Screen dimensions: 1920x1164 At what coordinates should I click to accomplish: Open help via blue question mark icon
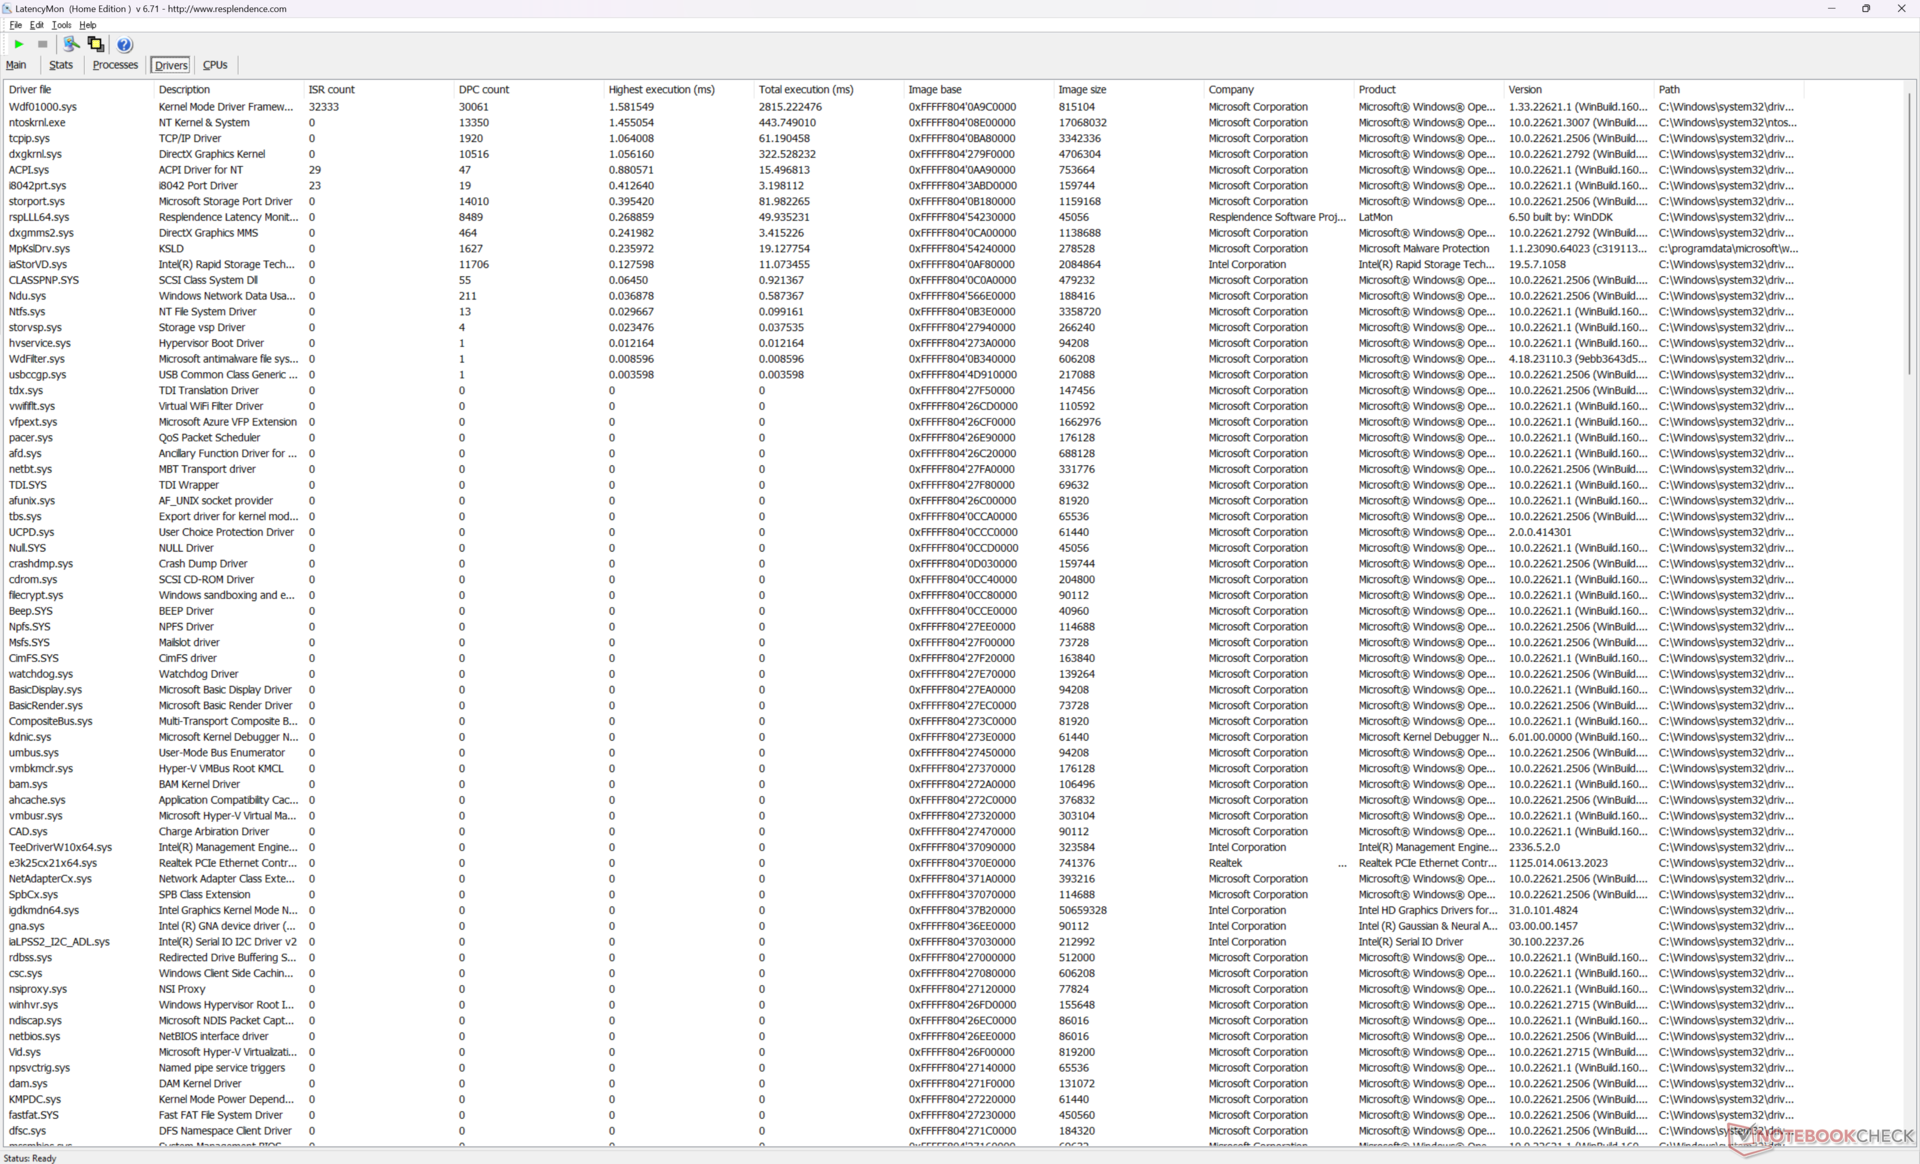[124, 44]
